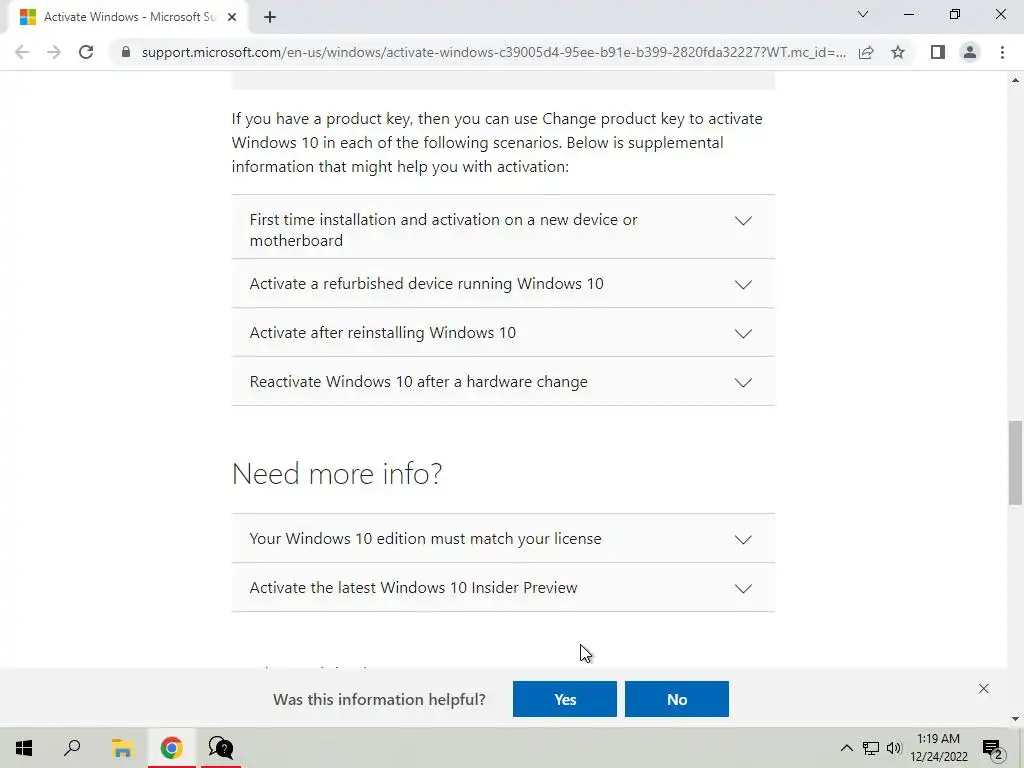Switch to Chrome in the taskbar
Image resolution: width=1024 pixels, height=768 pixels.
[172, 748]
